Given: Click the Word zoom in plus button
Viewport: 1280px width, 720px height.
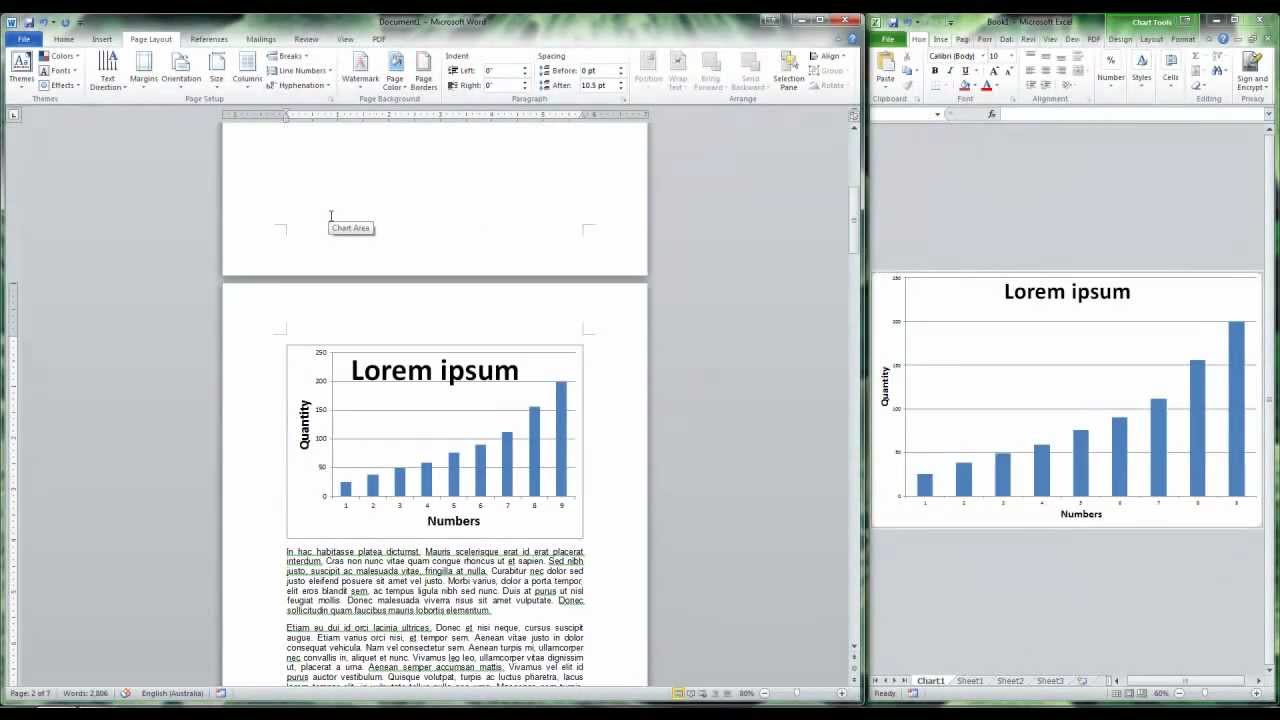Looking at the screenshot, I should point(841,693).
